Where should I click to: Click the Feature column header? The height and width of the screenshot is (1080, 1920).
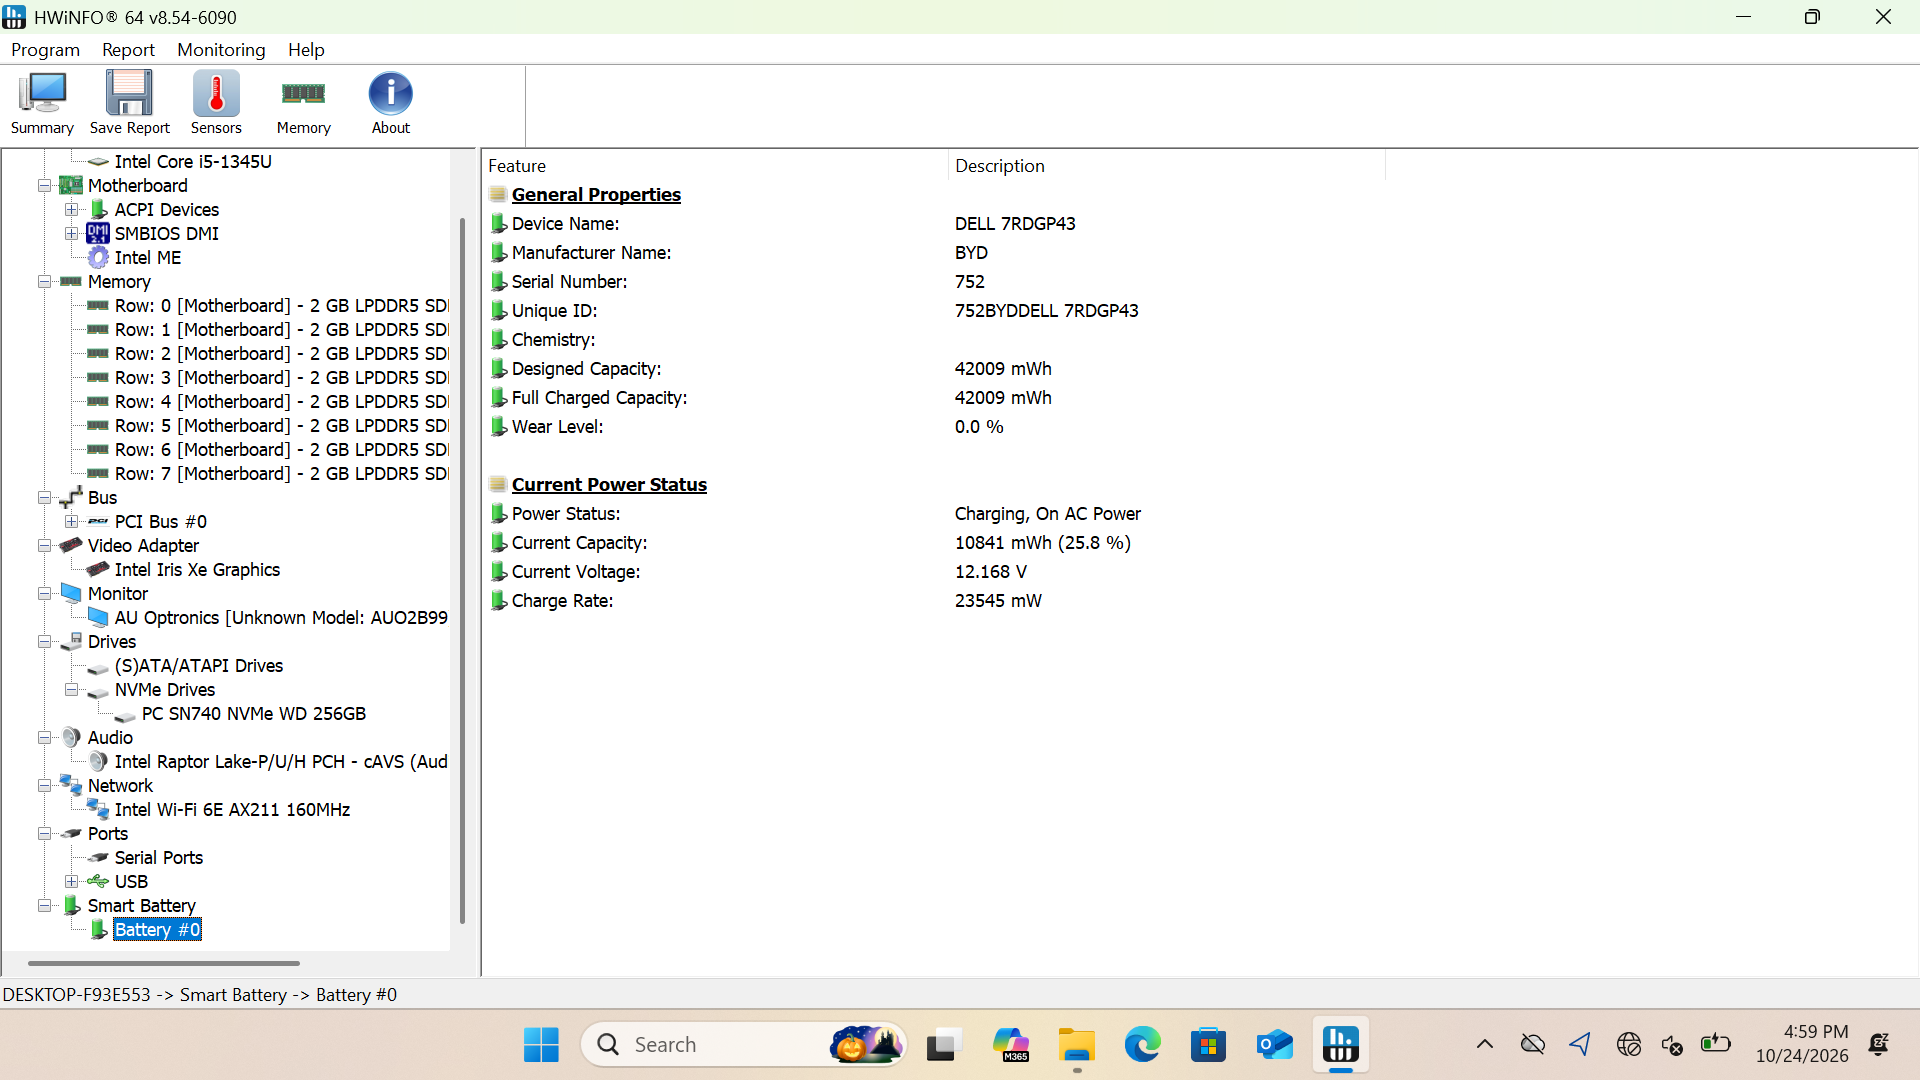(x=715, y=166)
